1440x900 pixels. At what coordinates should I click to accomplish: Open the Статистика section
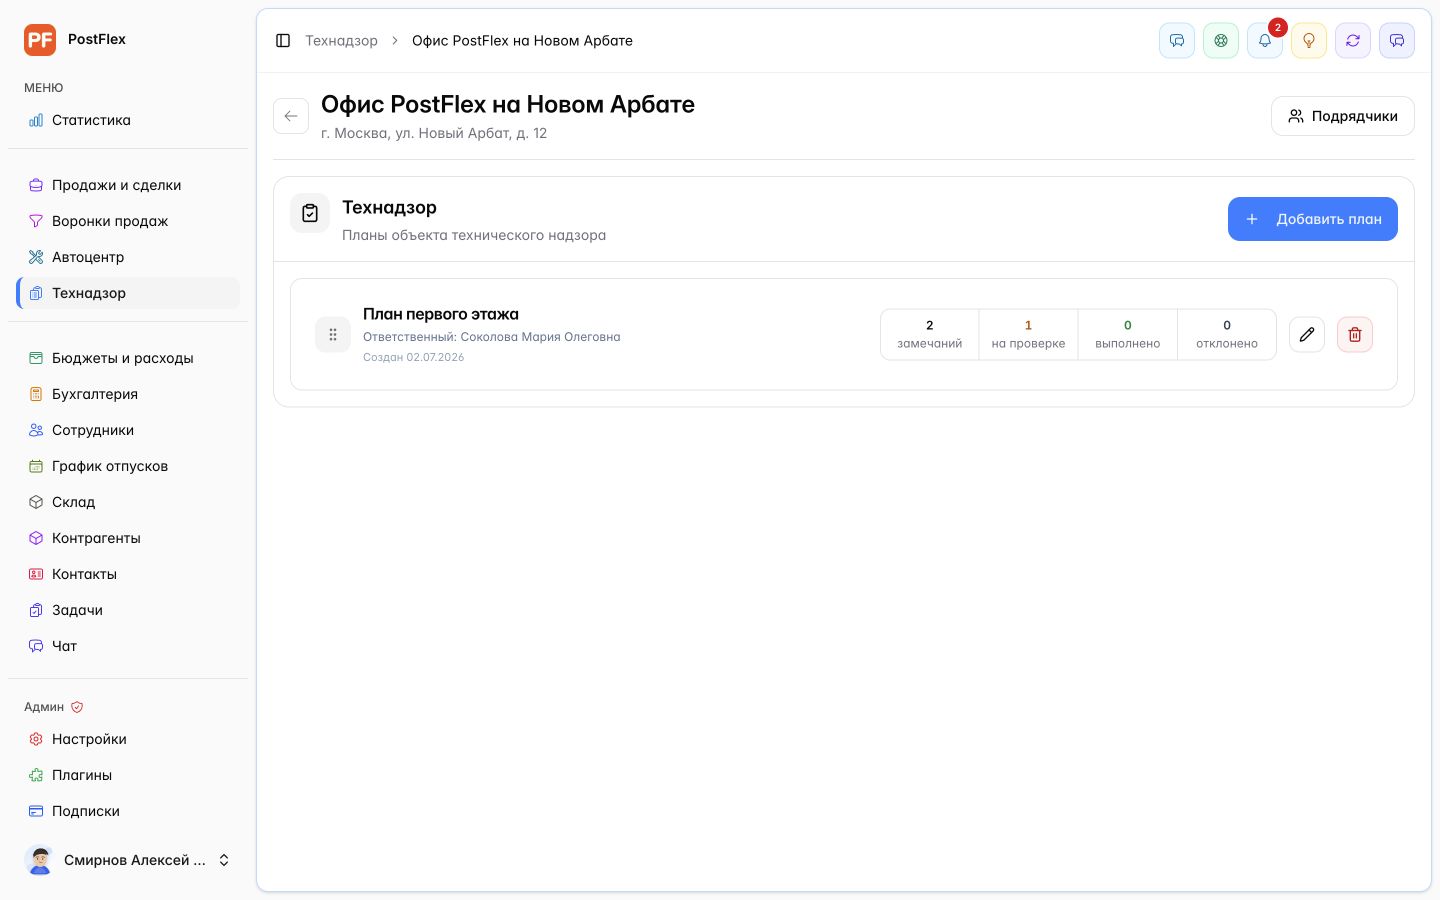click(128, 120)
